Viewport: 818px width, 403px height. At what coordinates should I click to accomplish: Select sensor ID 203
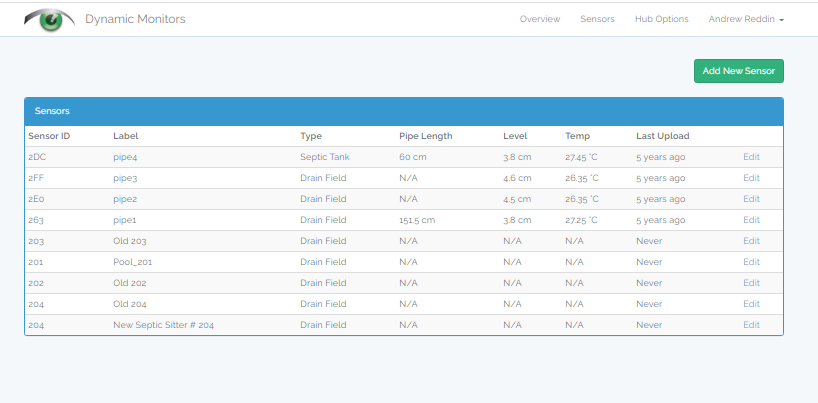(36, 241)
